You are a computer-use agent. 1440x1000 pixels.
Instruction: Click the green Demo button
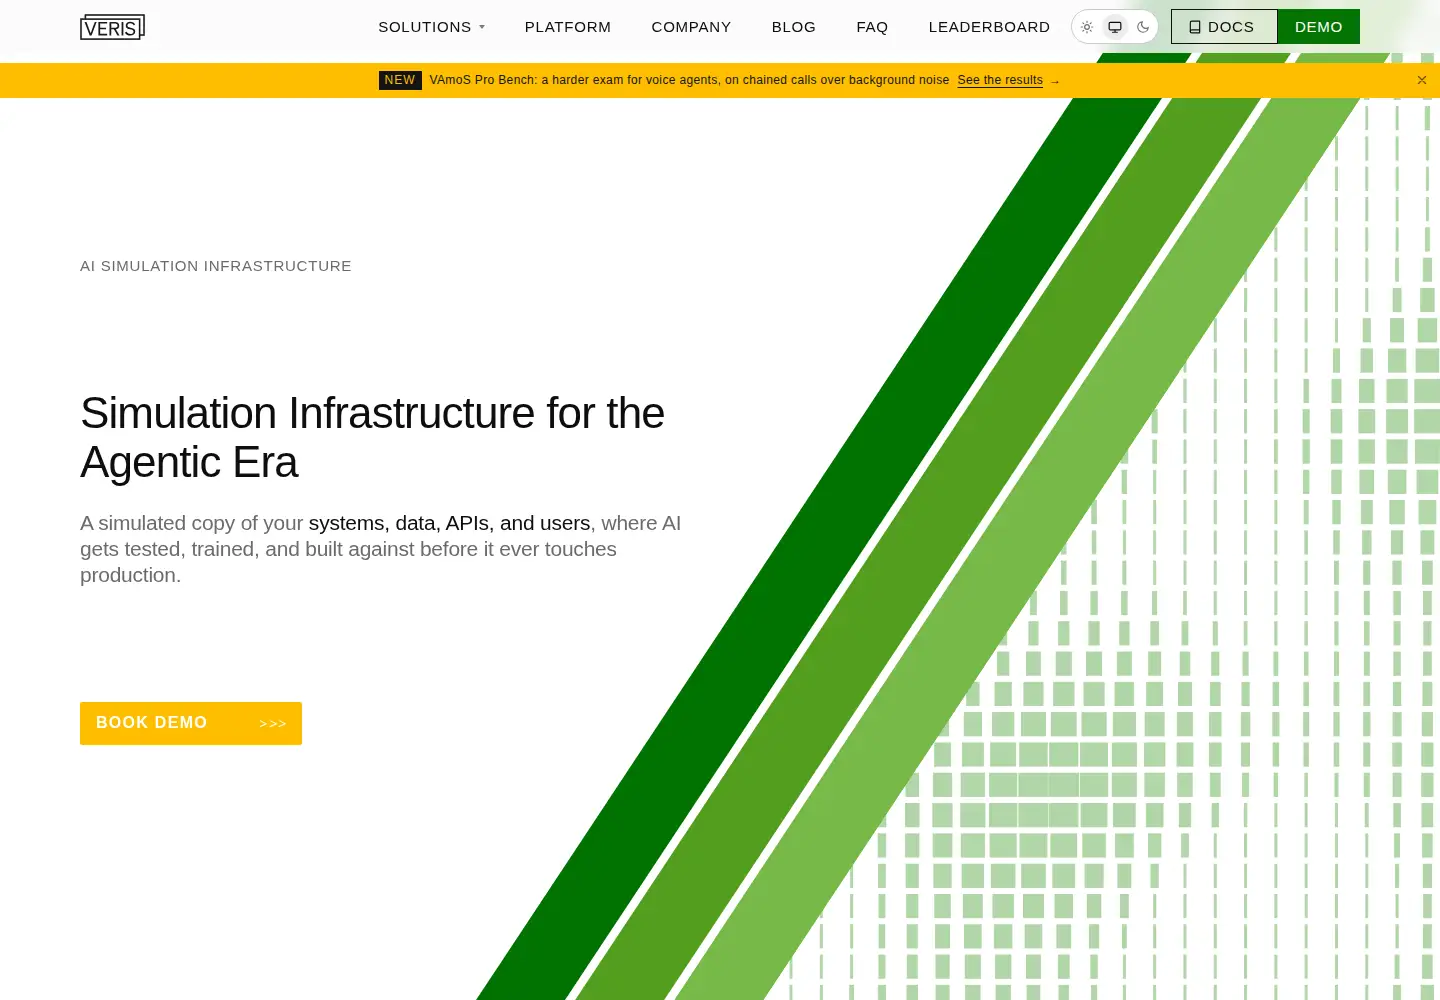1319,27
